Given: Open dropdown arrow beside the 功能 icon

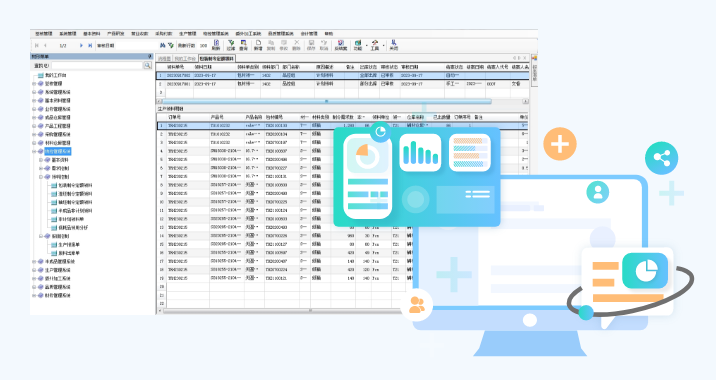Looking at the screenshot, I should point(366,46).
